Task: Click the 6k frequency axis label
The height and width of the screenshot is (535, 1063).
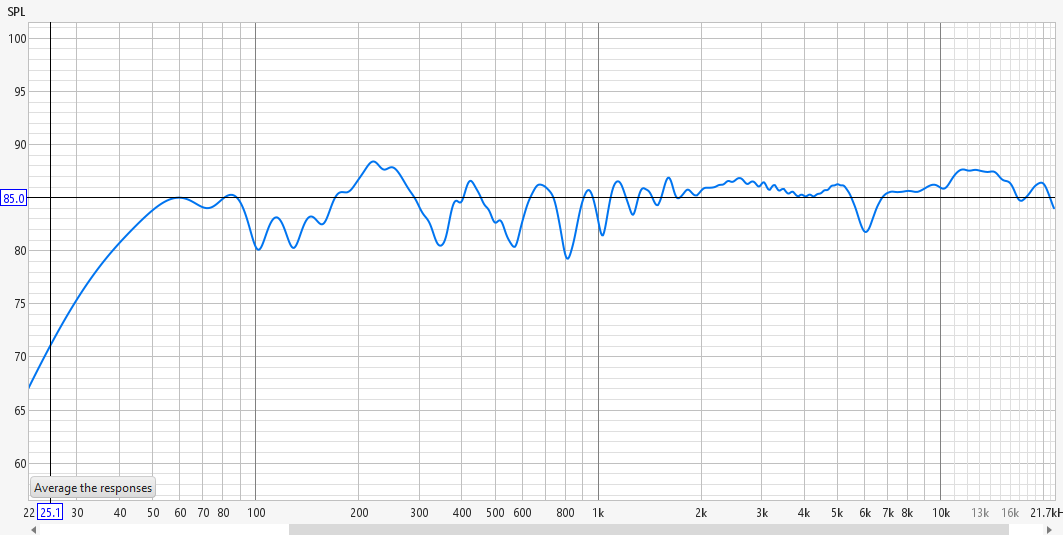Action: pos(864,512)
